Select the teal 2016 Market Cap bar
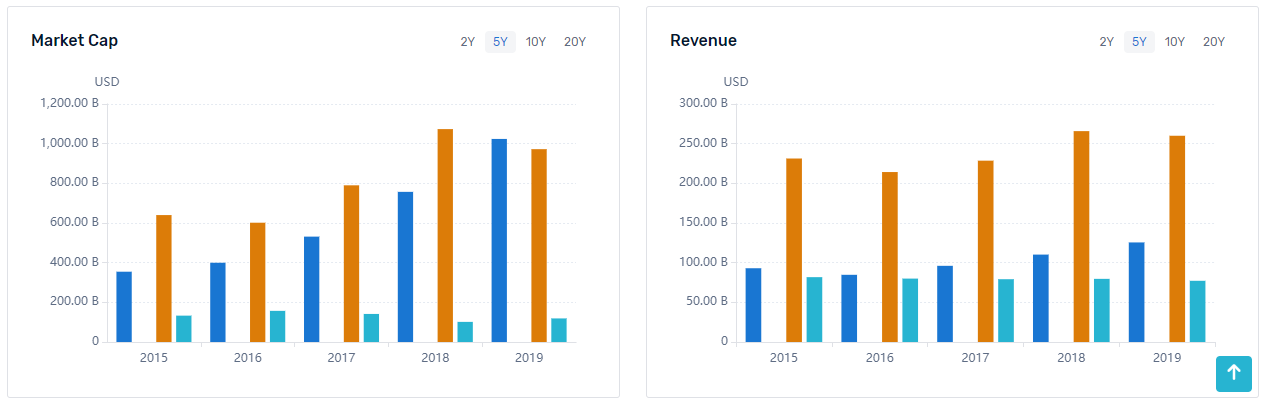The width and height of the screenshot is (1264, 407). click(x=277, y=327)
